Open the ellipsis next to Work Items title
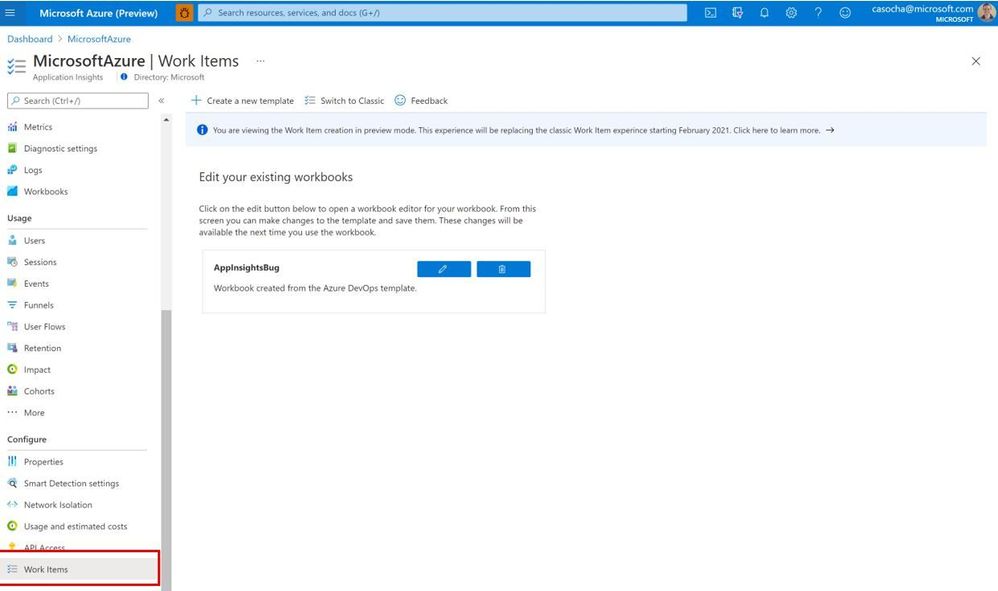 coord(260,61)
